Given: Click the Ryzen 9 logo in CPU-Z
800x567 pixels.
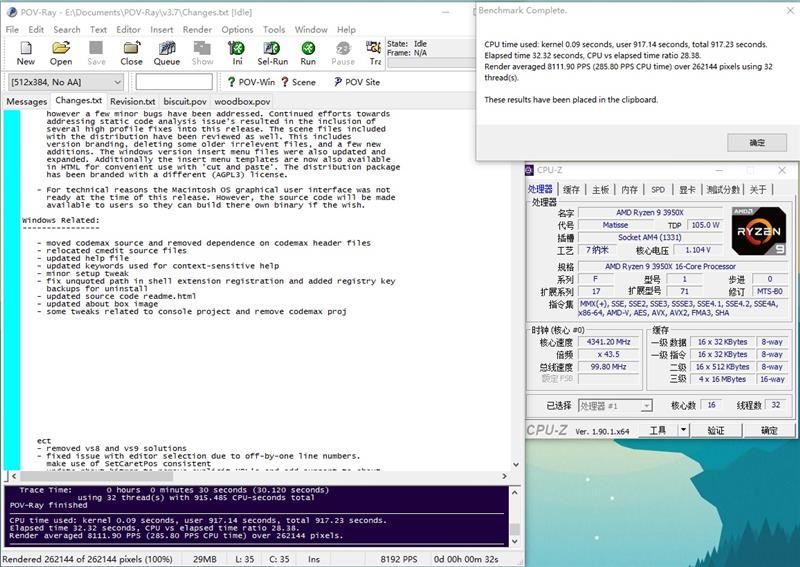Looking at the screenshot, I should [x=759, y=231].
